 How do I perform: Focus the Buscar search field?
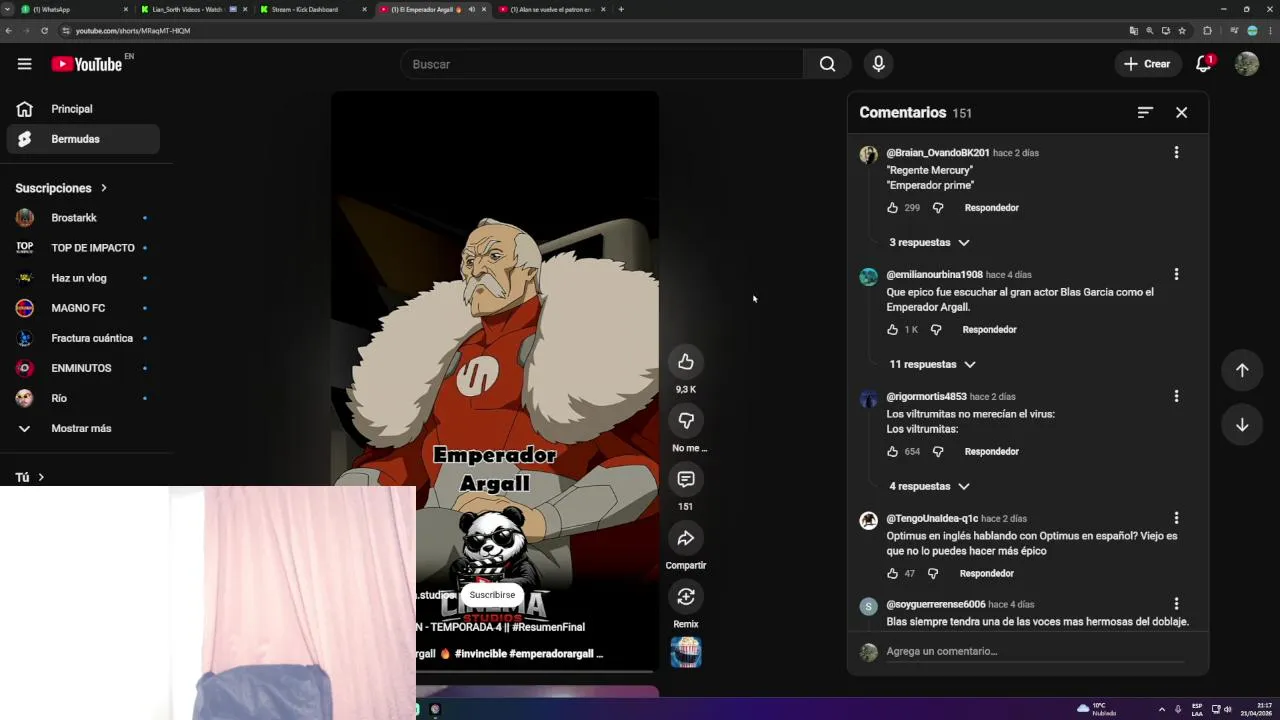[x=601, y=64]
